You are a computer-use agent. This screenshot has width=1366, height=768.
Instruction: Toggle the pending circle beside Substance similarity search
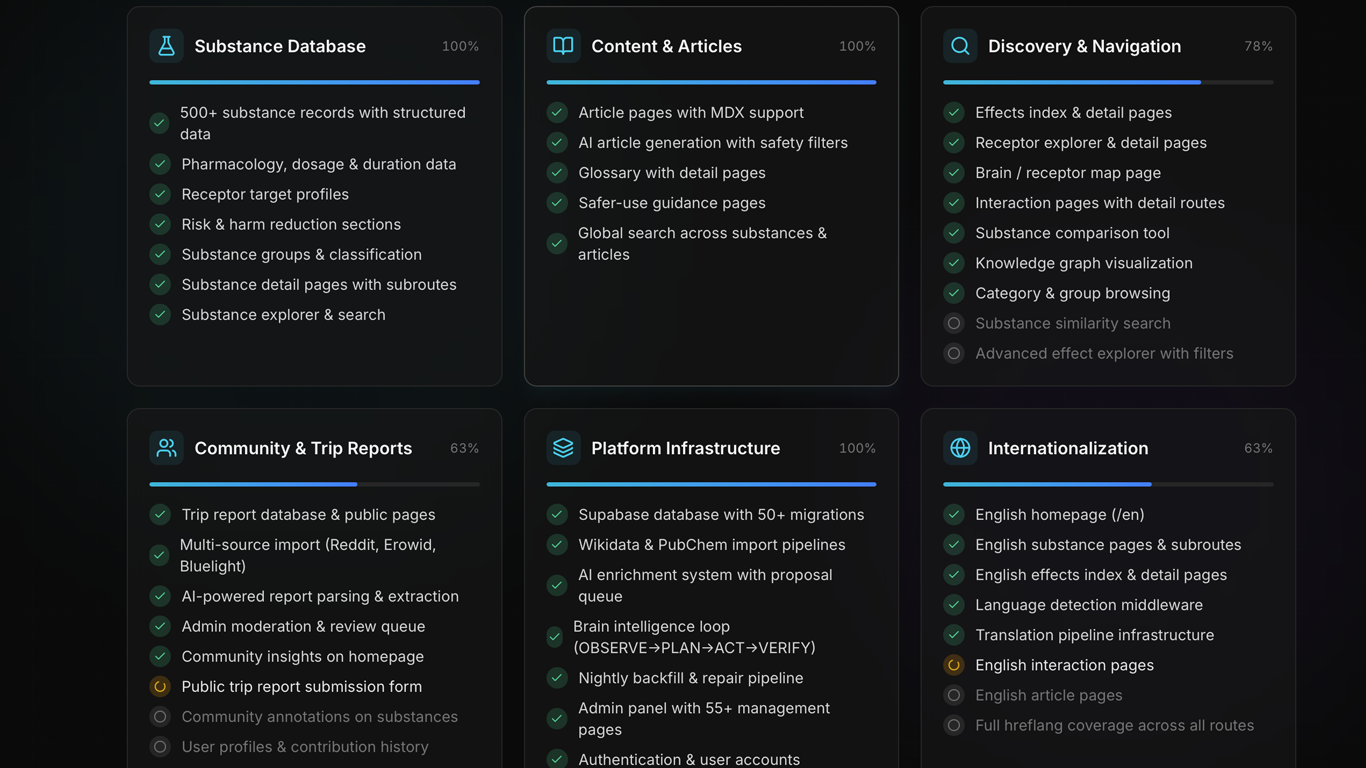click(954, 323)
